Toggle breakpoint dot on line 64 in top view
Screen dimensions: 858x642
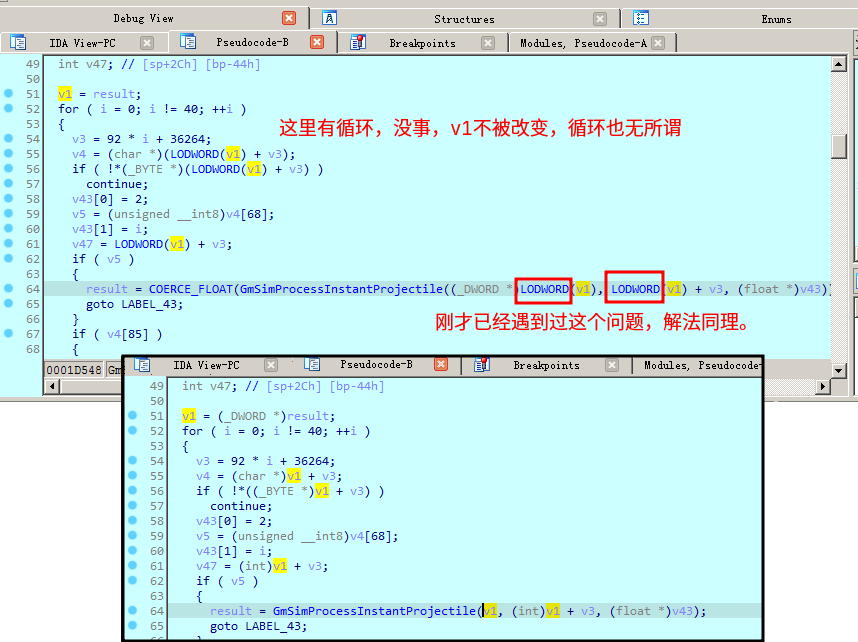8,288
